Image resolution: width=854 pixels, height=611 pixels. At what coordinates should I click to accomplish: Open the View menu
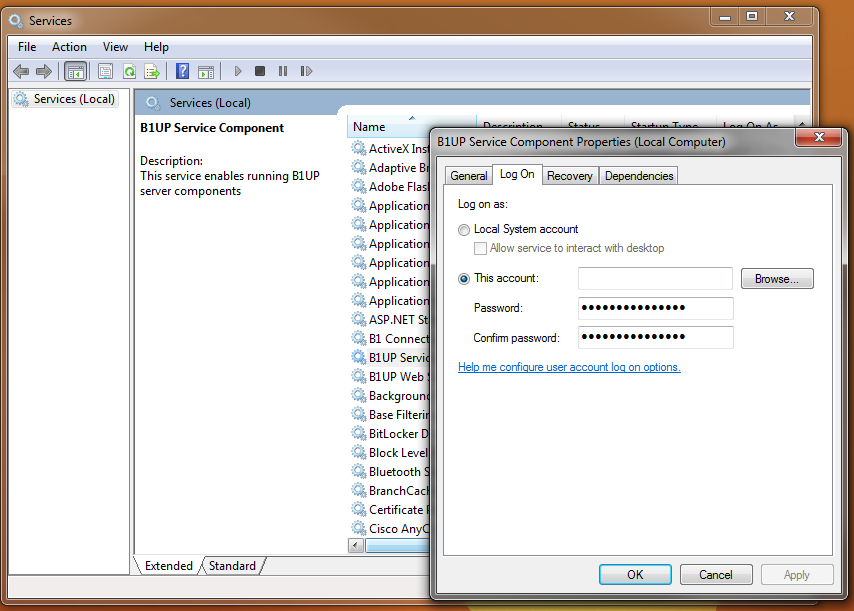[x=115, y=47]
